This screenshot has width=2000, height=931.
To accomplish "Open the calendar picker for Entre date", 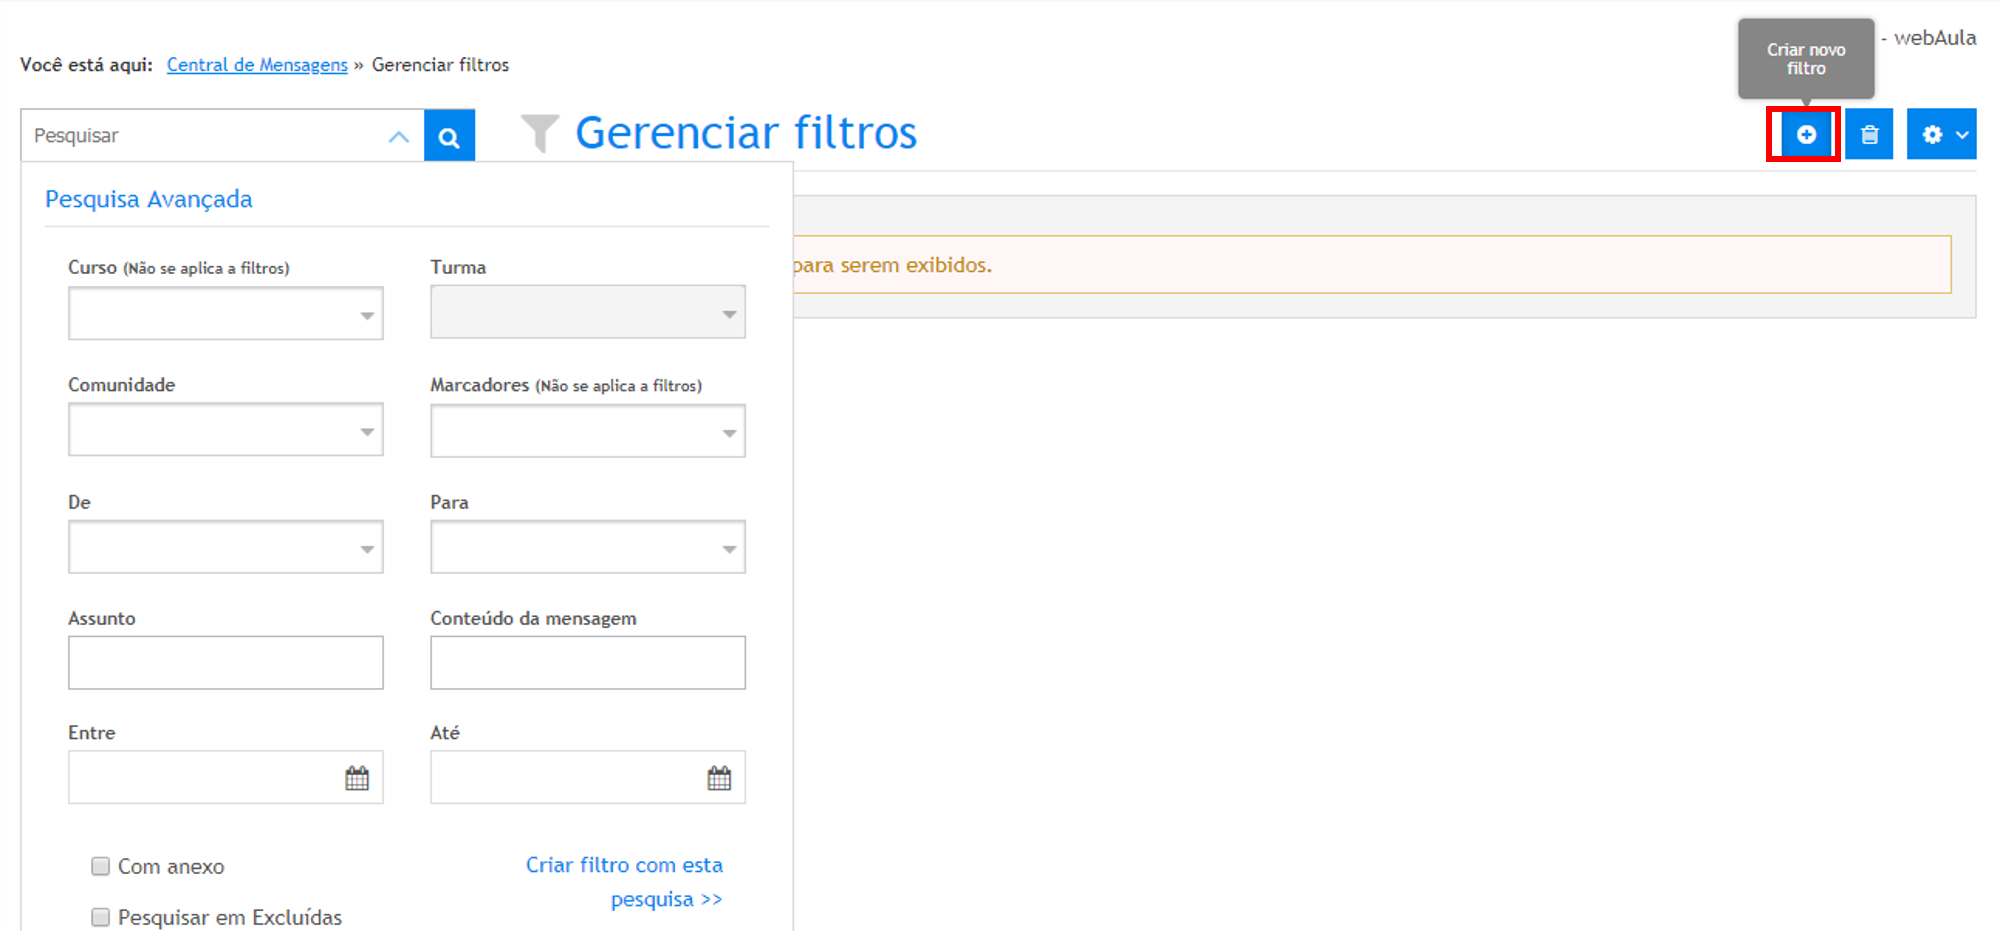I will click(x=357, y=778).
